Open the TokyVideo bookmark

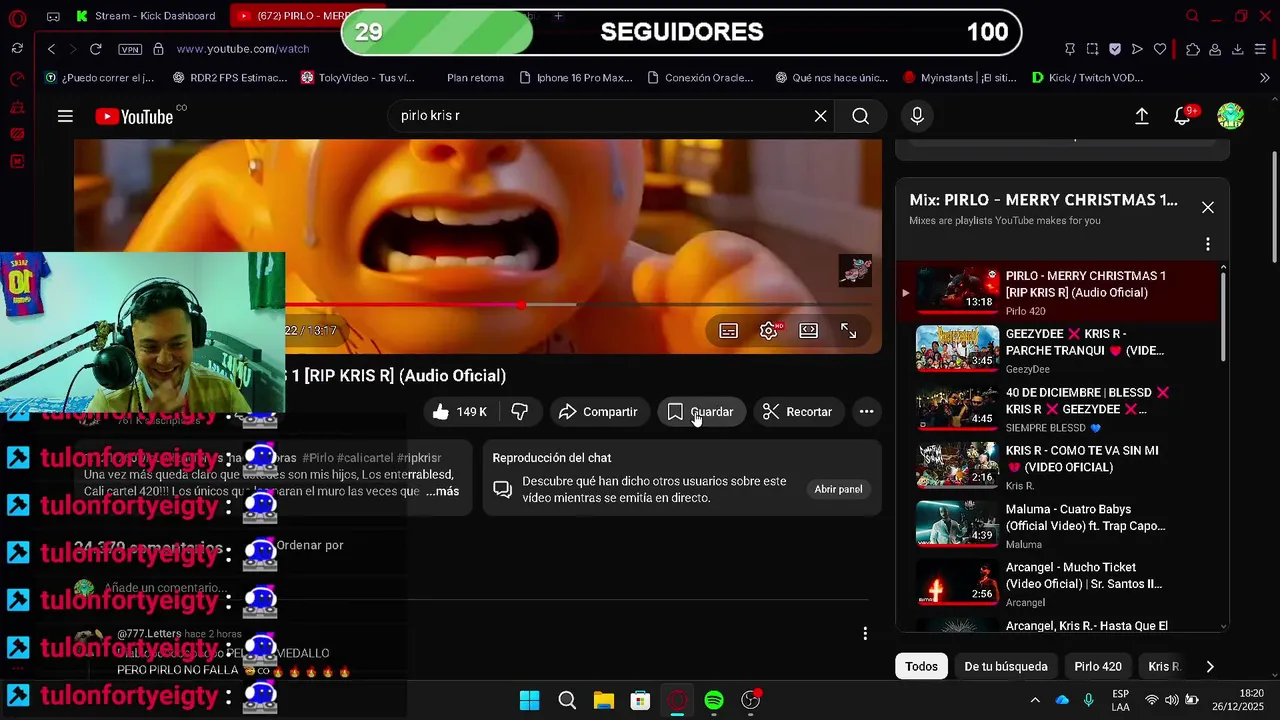[358, 77]
